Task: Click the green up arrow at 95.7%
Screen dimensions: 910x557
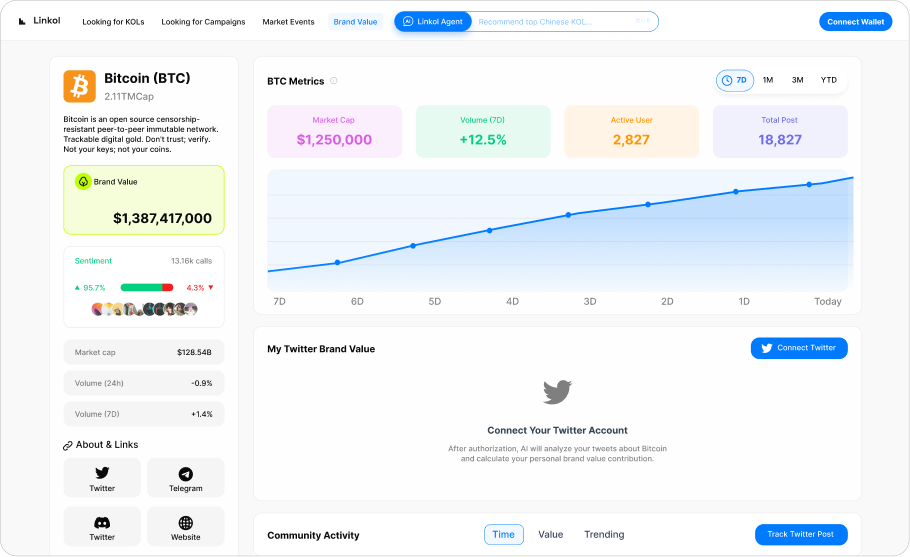Action: pos(77,287)
